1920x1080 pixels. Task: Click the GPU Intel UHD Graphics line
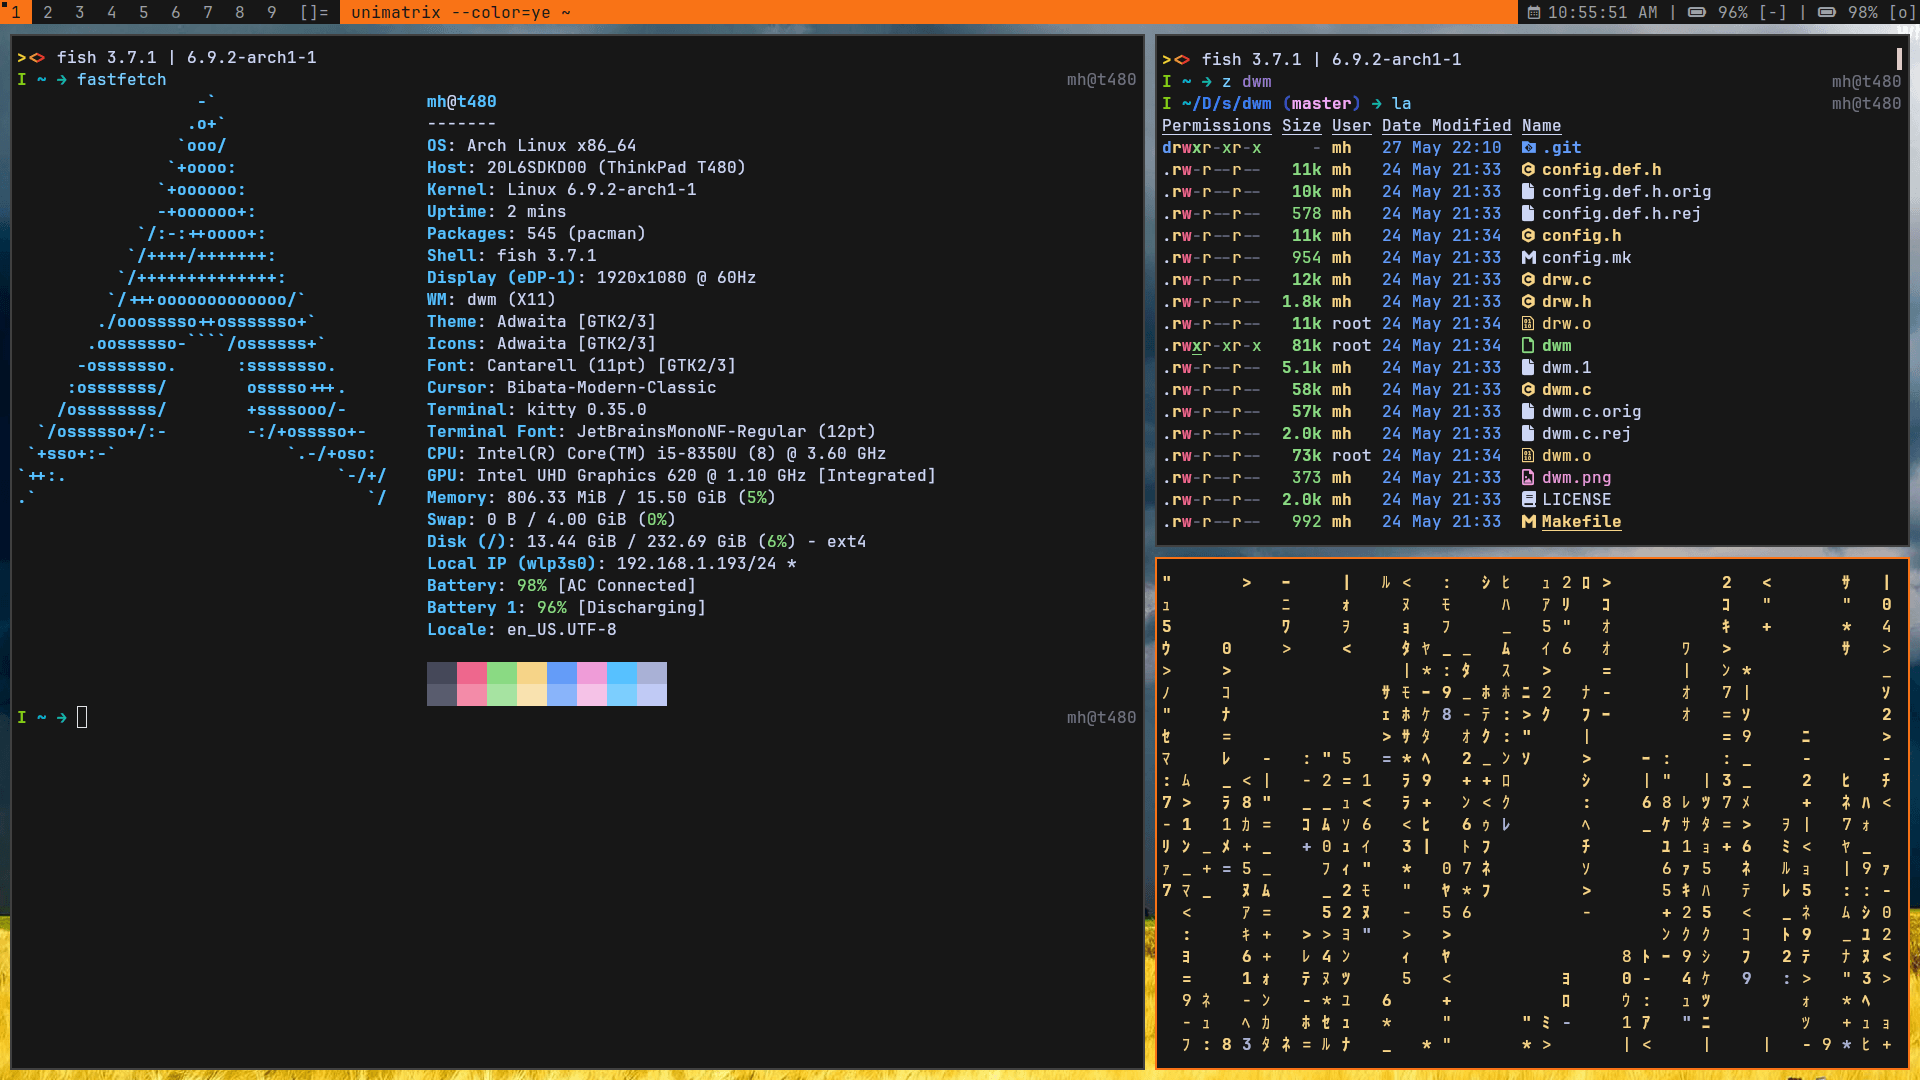[681, 476]
